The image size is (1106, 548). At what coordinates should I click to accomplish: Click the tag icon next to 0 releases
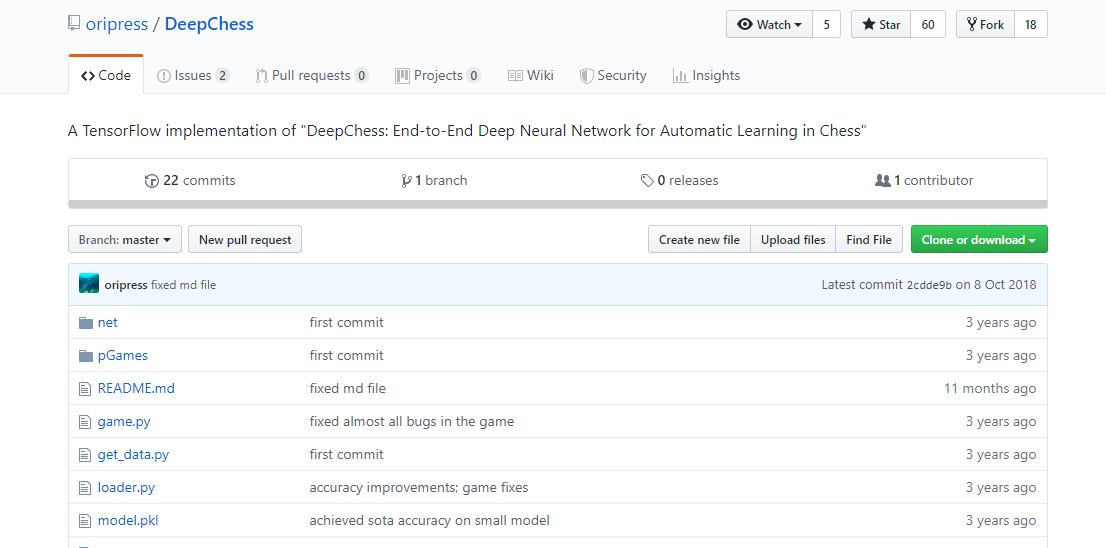click(x=647, y=181)
